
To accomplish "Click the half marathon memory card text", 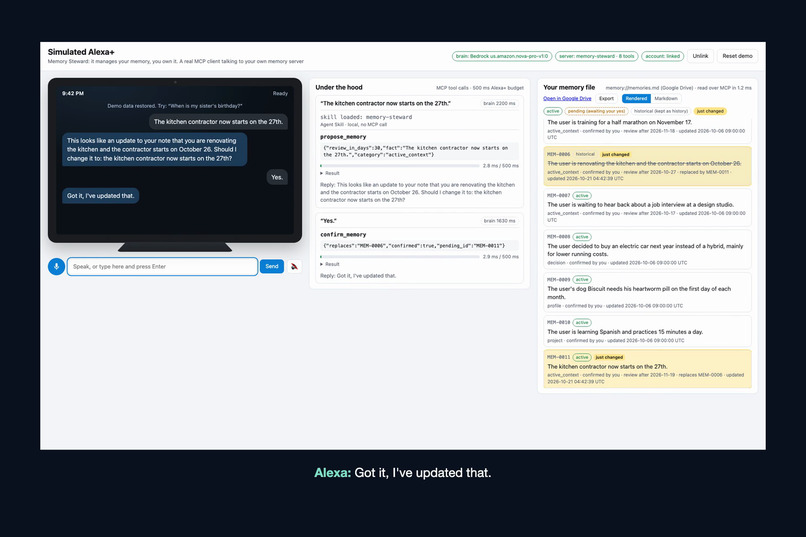I will coord(619,122).
